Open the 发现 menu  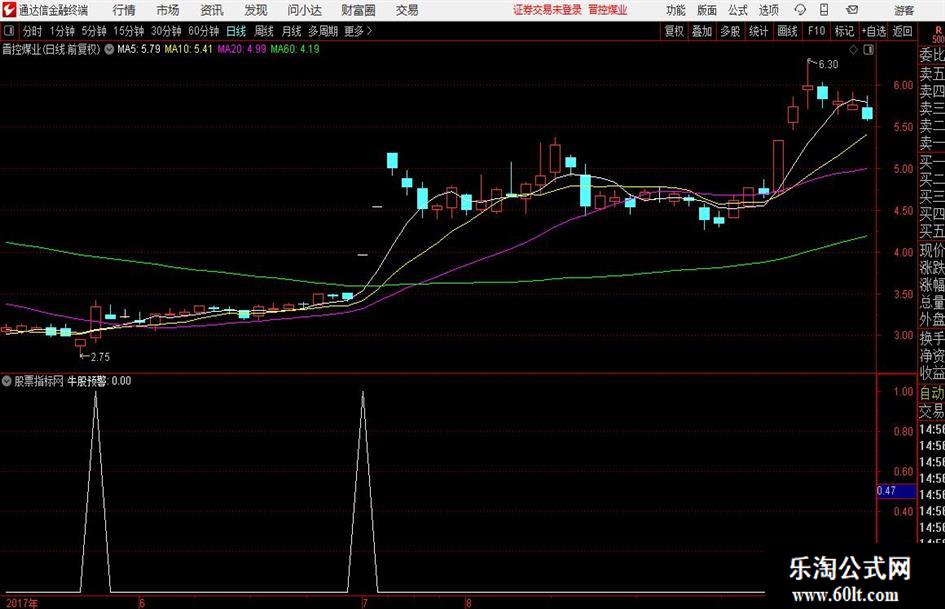click(x=256, y=10)
